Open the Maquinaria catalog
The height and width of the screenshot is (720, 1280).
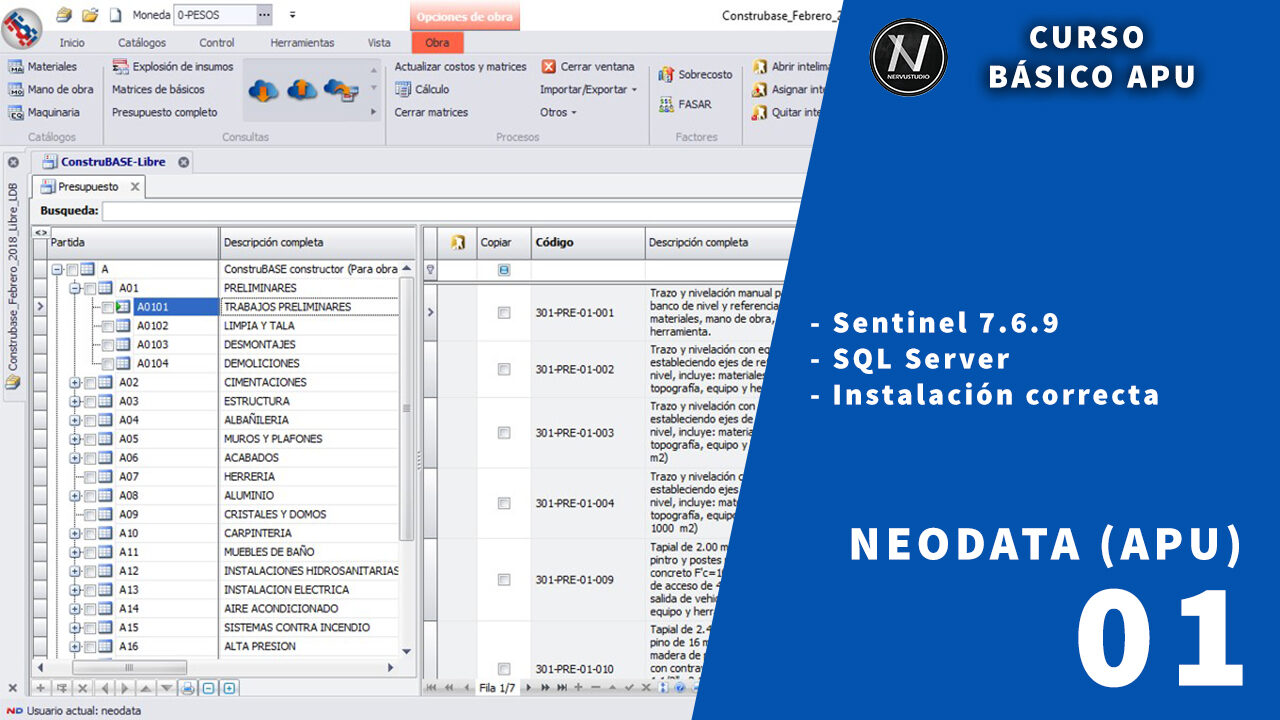[44, 112]
